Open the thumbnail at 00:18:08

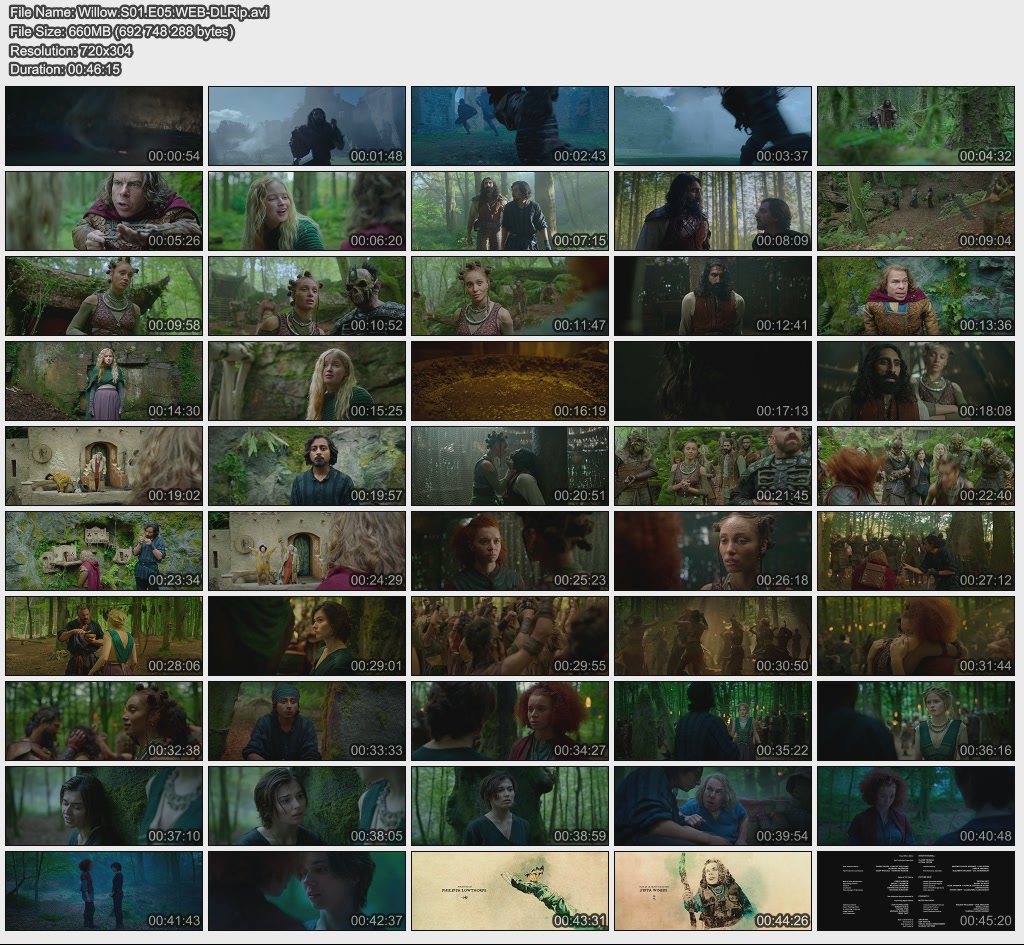pyautogui.click(x=916, y=381)
